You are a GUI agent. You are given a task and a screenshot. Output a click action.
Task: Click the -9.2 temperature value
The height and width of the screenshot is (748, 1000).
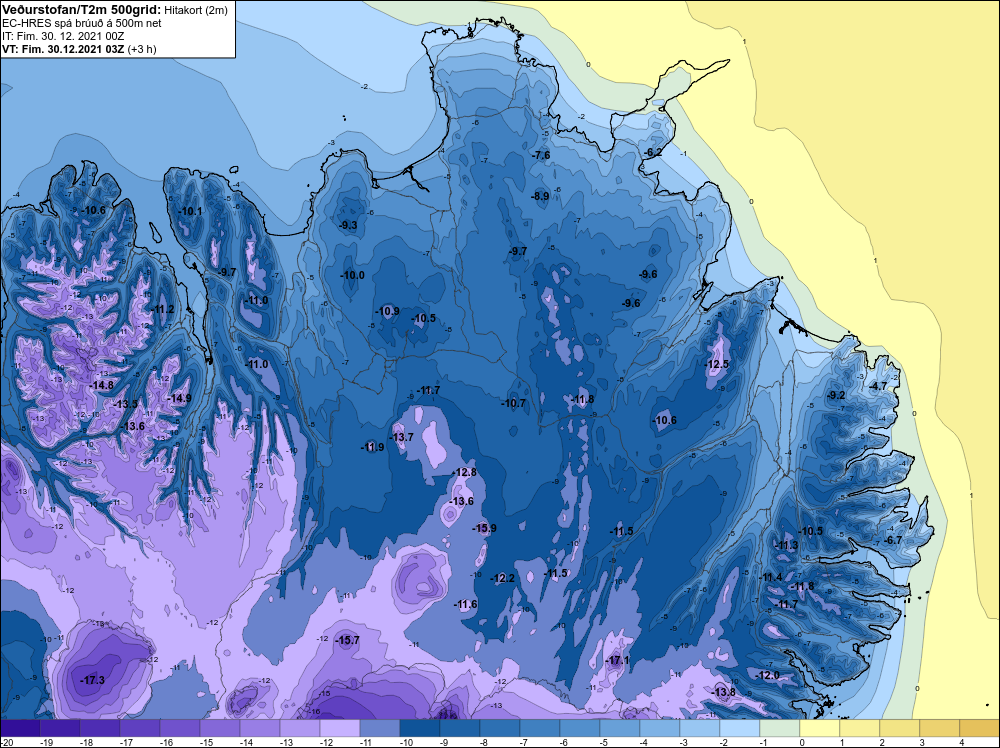tap(835, 395)
